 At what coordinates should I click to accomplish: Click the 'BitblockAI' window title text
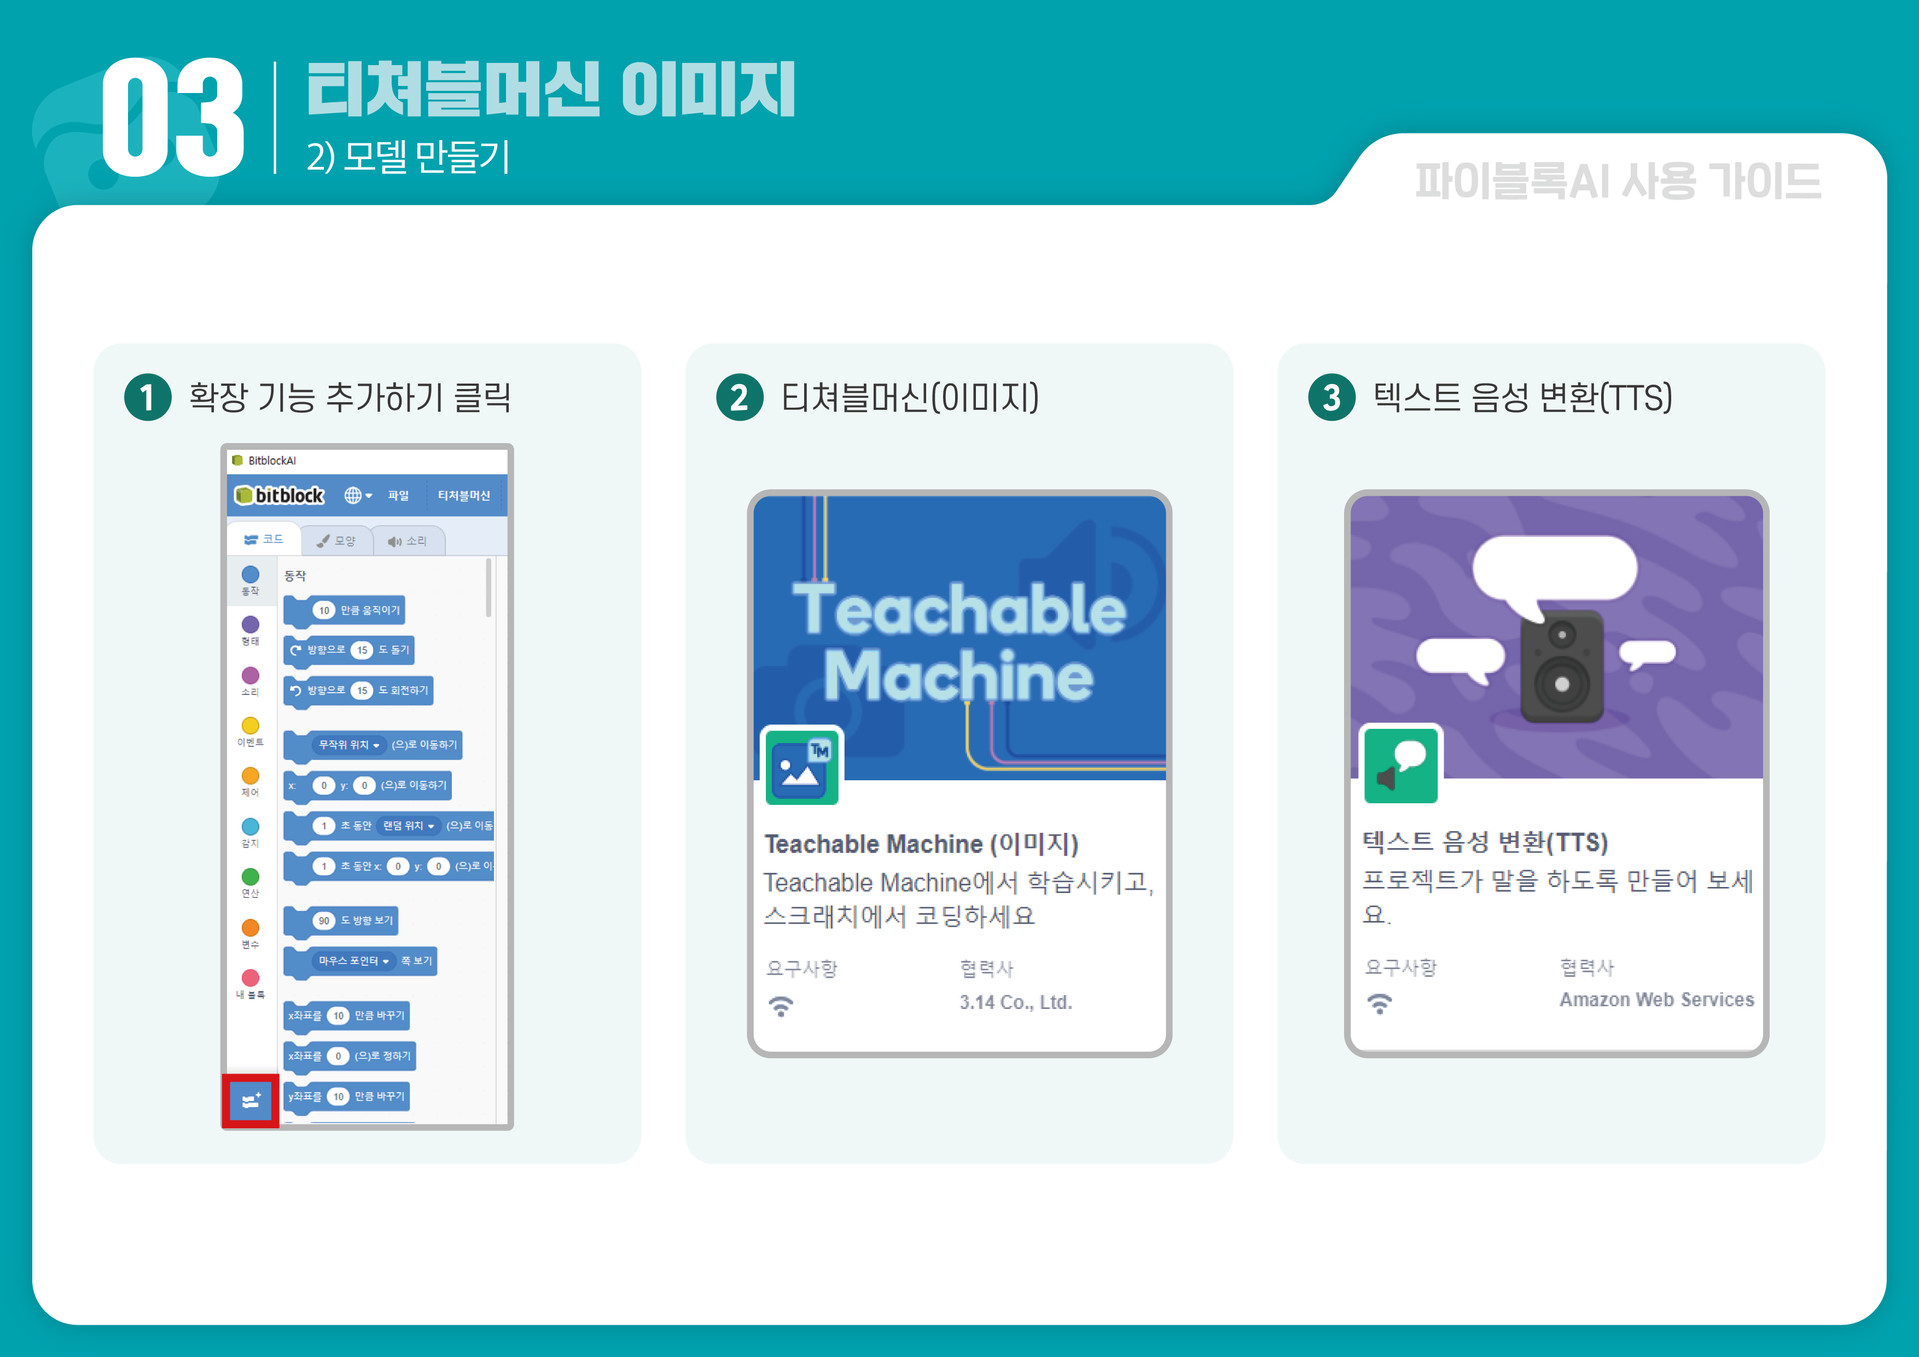272,461
